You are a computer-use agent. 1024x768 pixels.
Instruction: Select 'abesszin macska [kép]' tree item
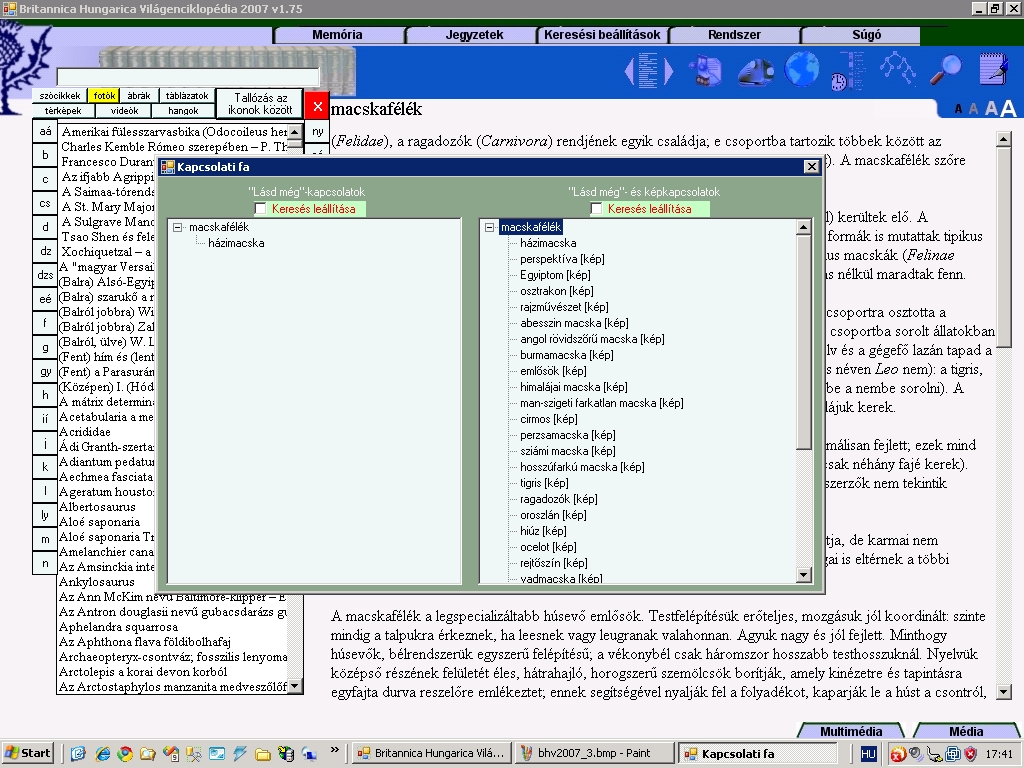coord(574,323)
